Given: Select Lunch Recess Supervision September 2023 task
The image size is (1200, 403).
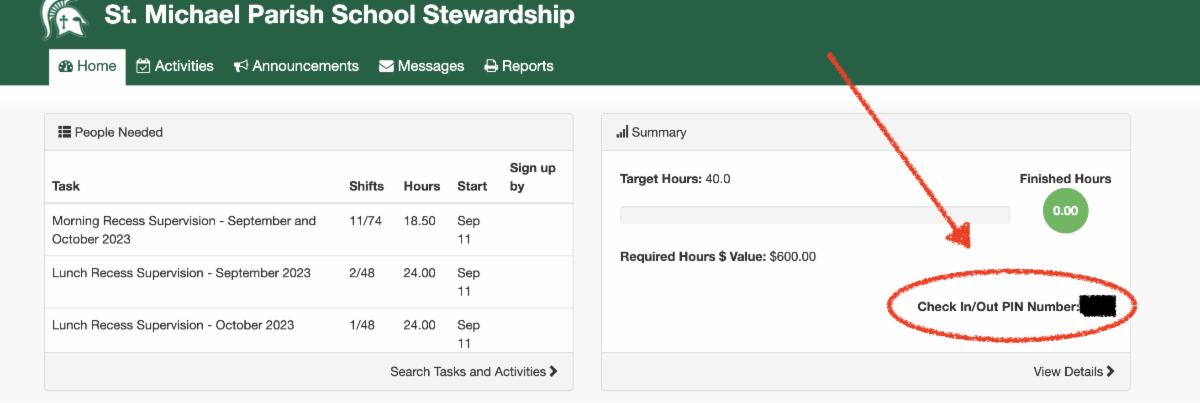Looking at the screenshot, I should point(181,273).
